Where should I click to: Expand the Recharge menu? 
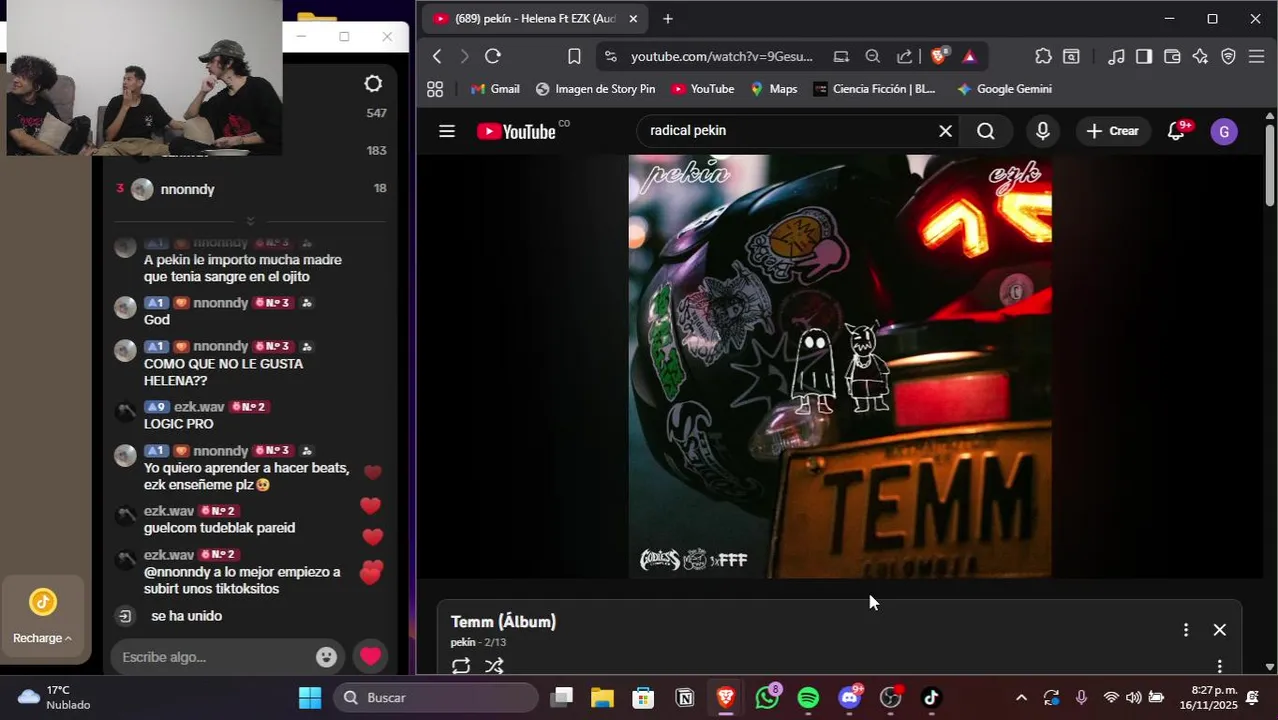[42, 638]
